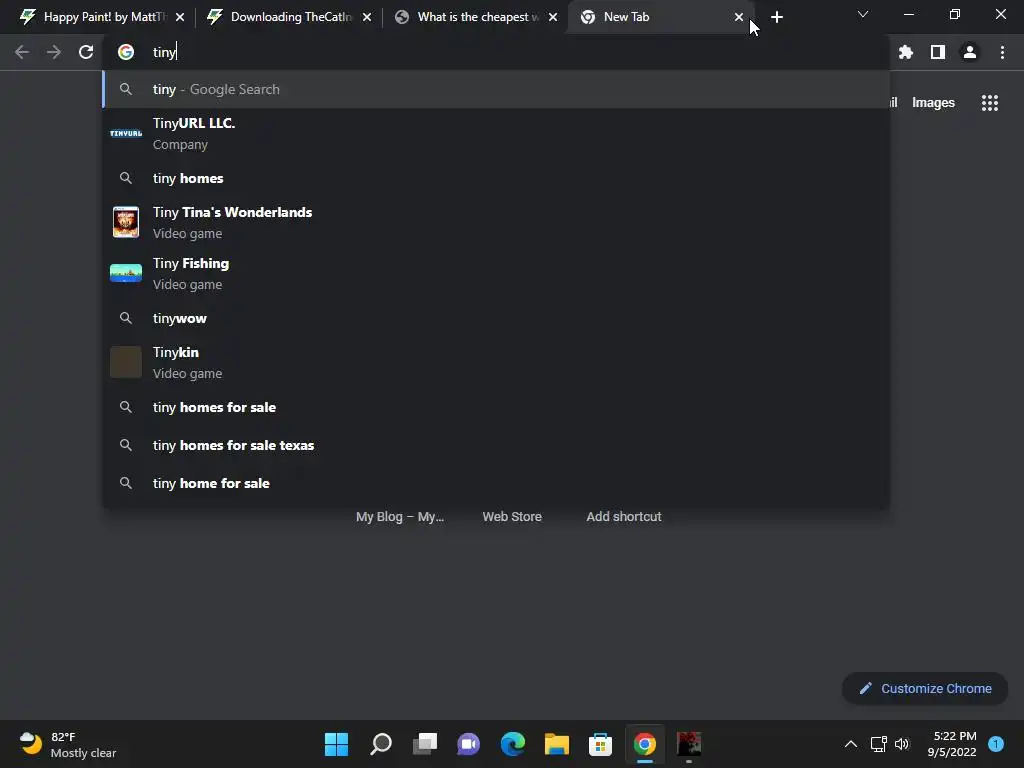Select tiny homes for sale texas
The height and width of the screenshot is (768, 1024).
point(496,445)
